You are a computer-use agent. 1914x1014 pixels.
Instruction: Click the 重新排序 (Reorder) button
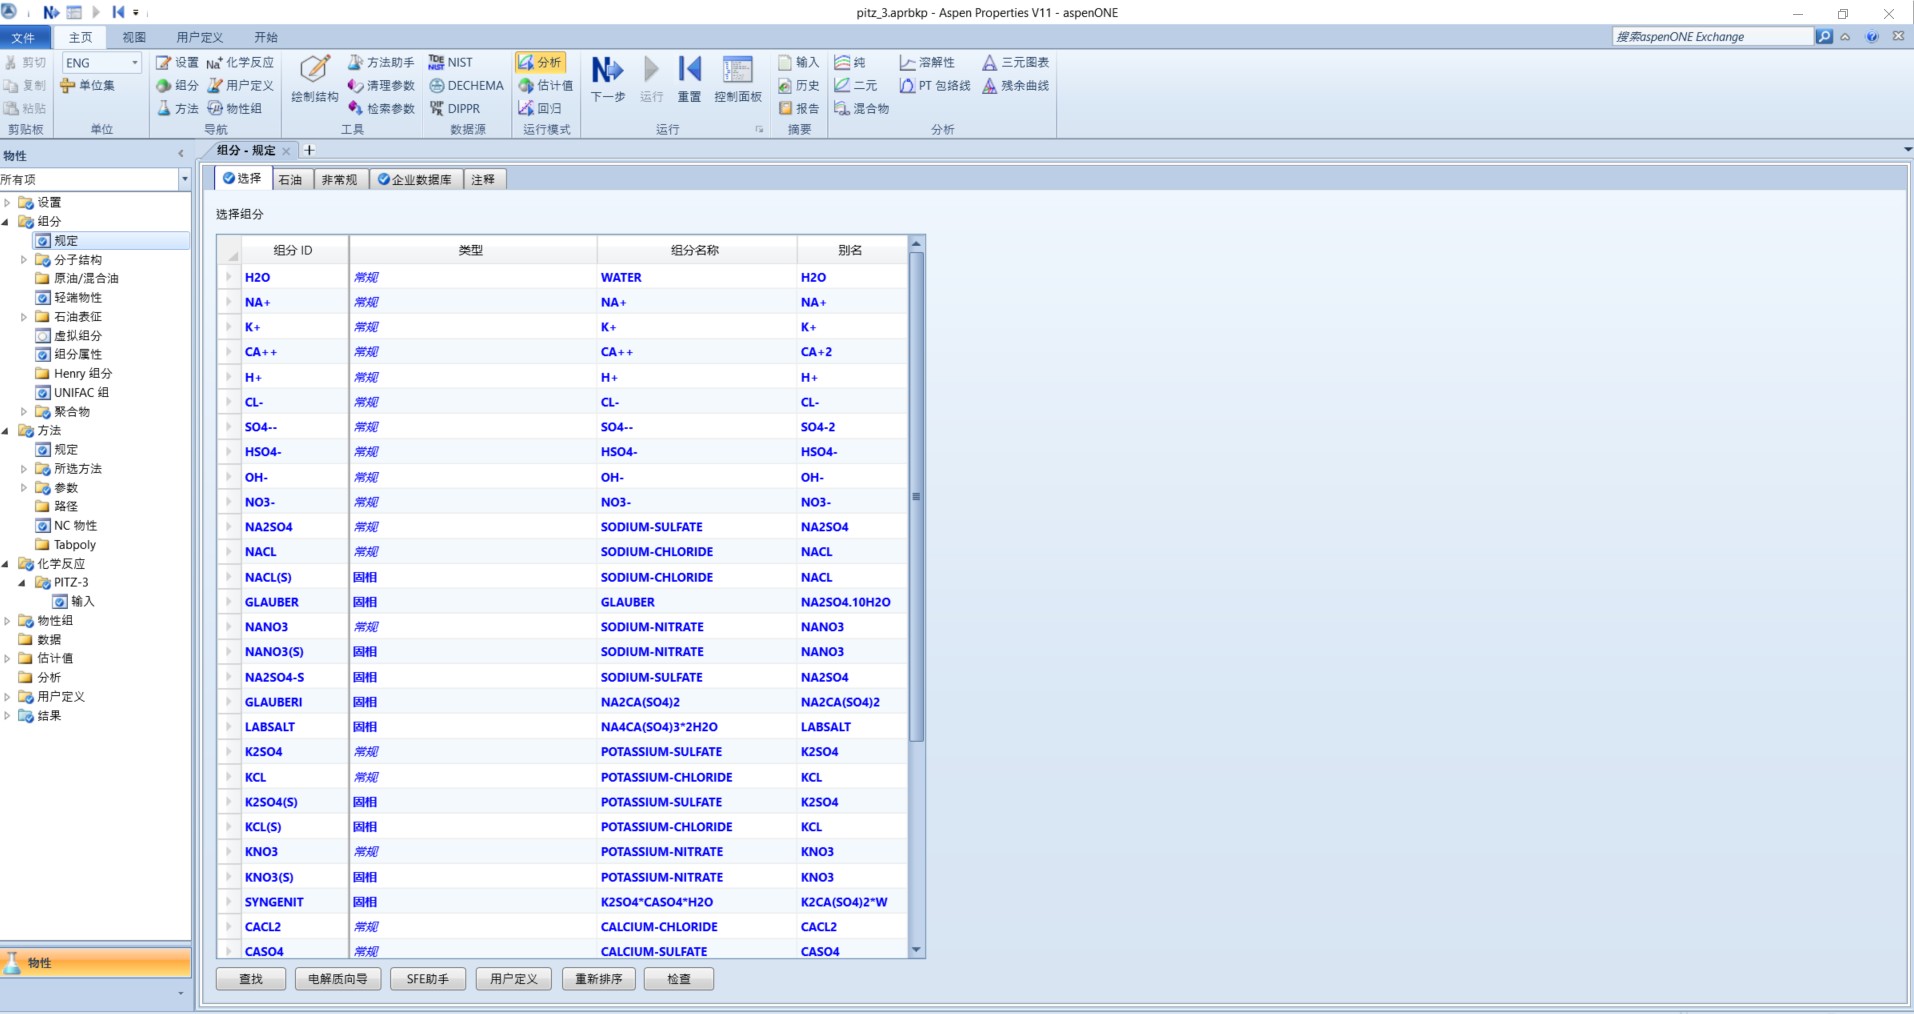(x=599, y=979)
